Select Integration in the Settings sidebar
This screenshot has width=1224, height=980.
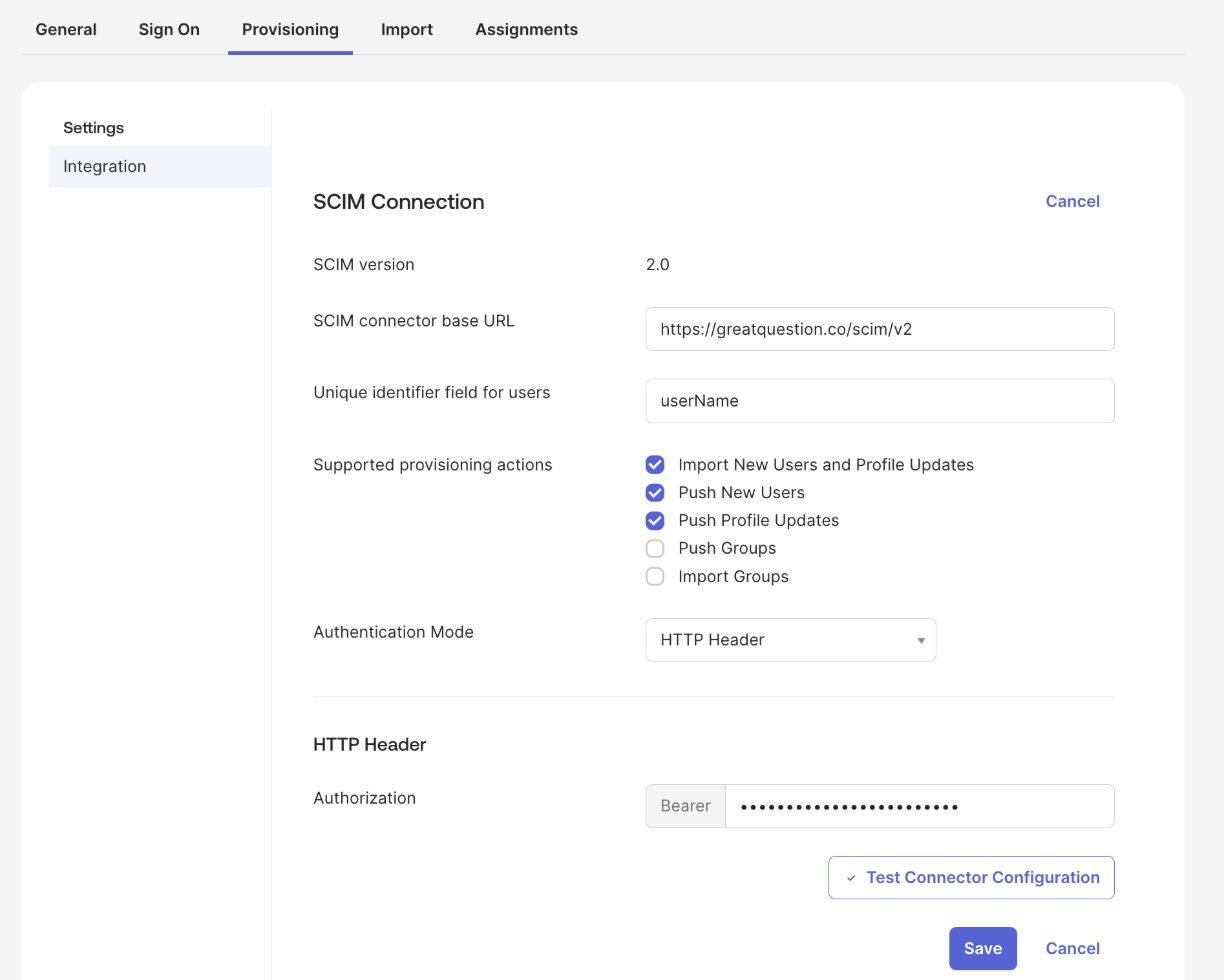click(105, 166)
